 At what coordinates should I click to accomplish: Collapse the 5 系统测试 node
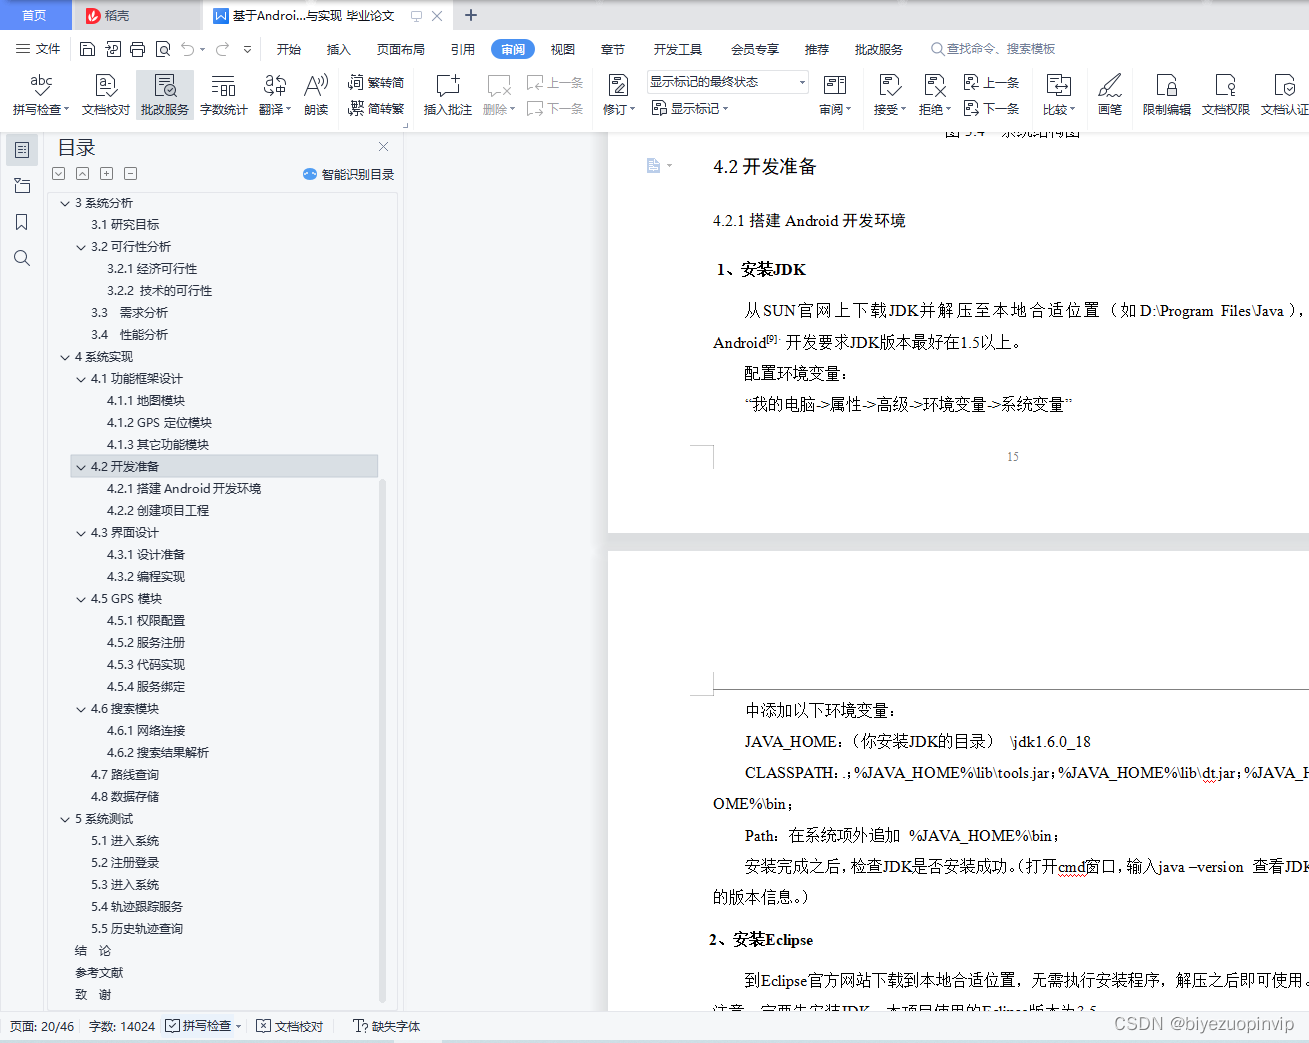(x=65, y=819)
